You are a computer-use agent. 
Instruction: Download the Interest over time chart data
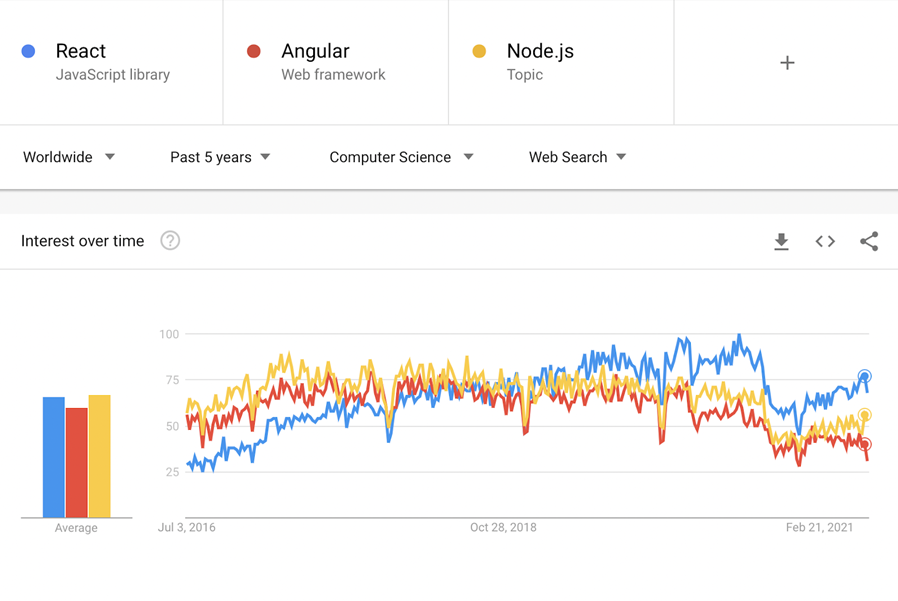coord(781,242)
